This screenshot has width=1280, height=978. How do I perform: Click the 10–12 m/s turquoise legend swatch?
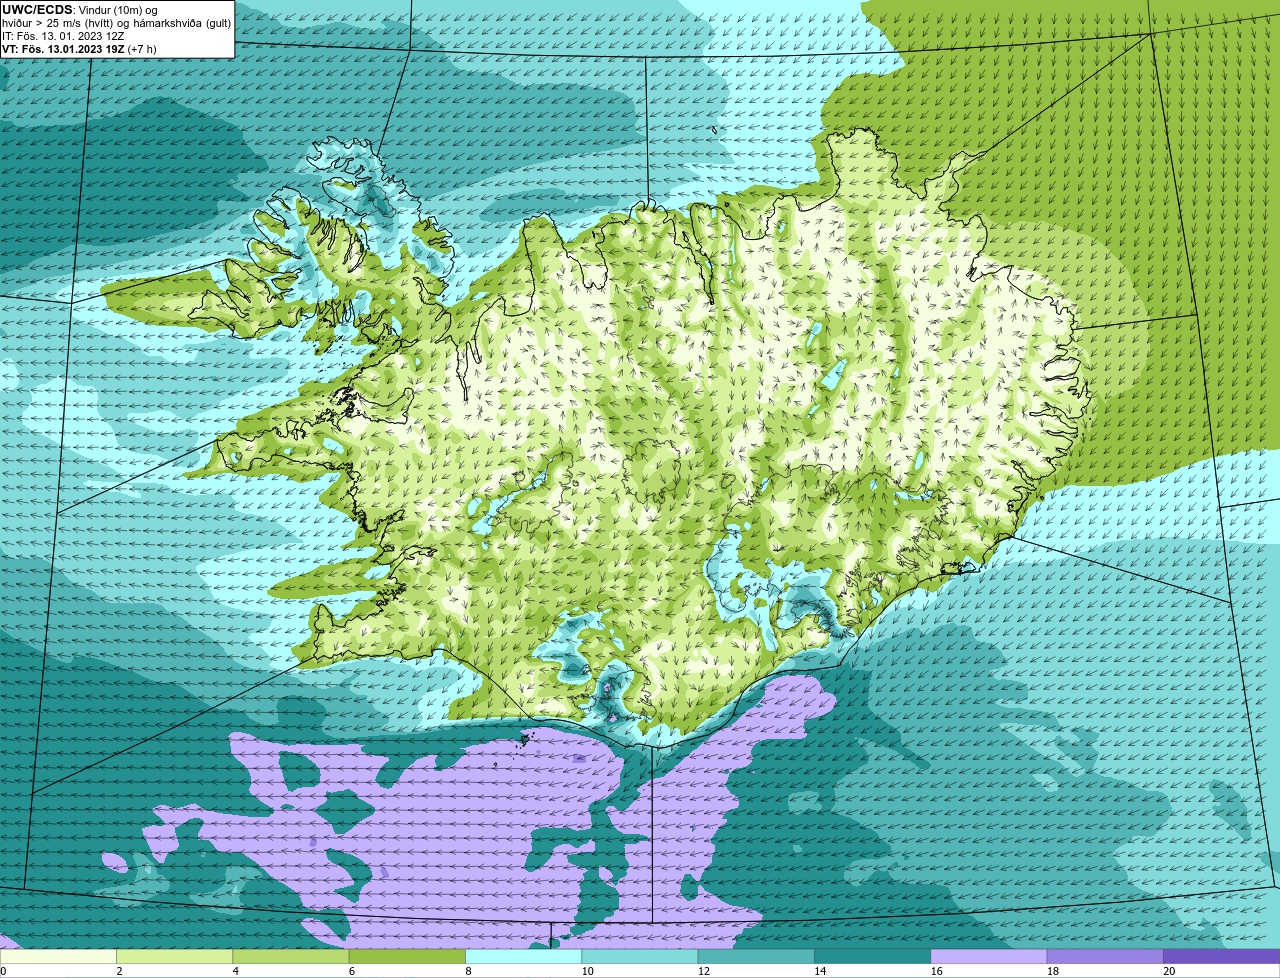click(x=640, y=957)
